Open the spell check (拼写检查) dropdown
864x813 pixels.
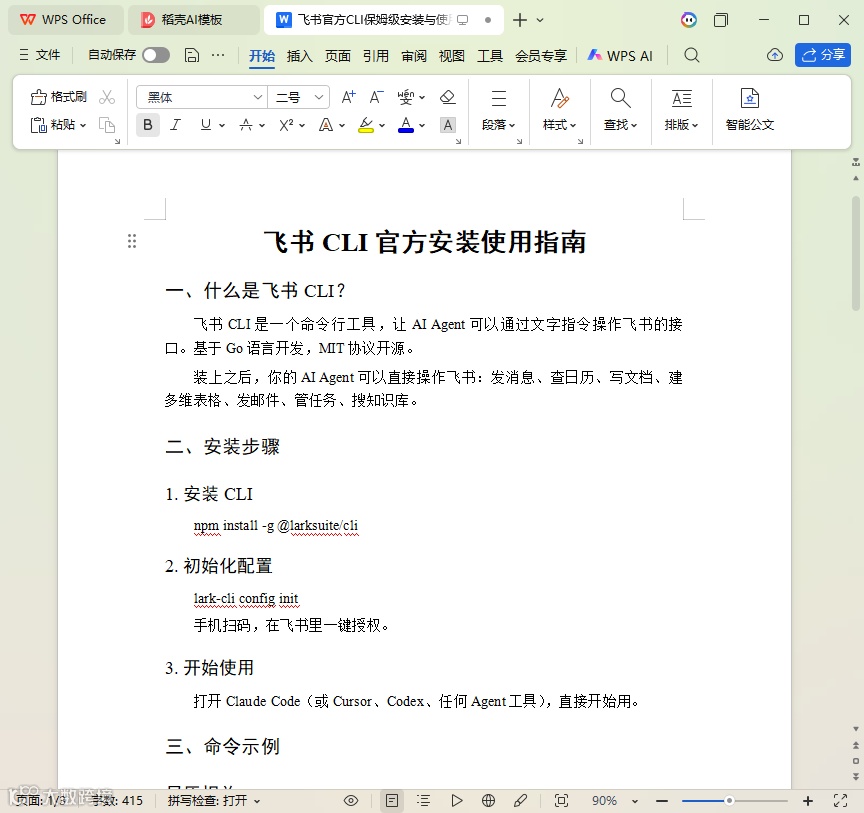pos(214,800)
